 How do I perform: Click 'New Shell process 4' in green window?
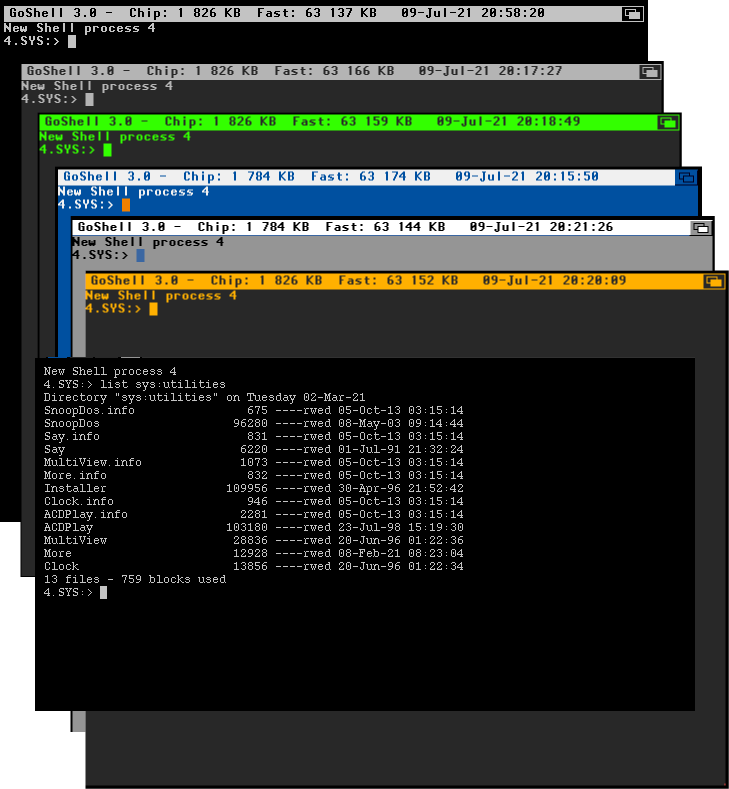tap(115, 137)
